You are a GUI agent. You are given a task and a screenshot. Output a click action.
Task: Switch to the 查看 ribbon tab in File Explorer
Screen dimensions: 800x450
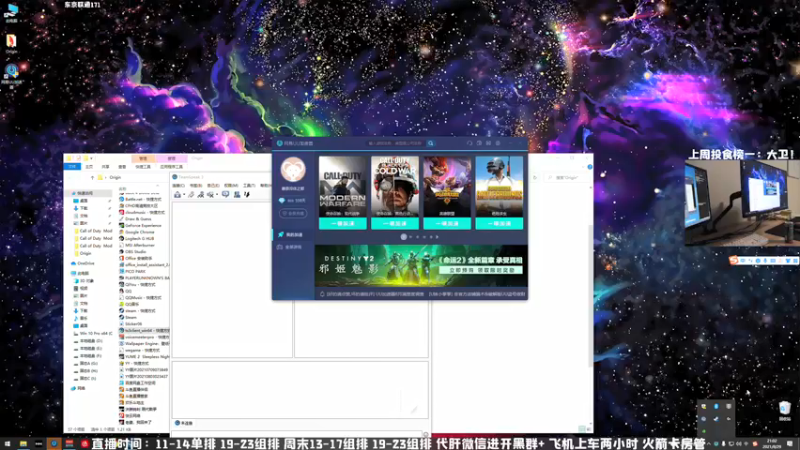(x=122, y=167)
